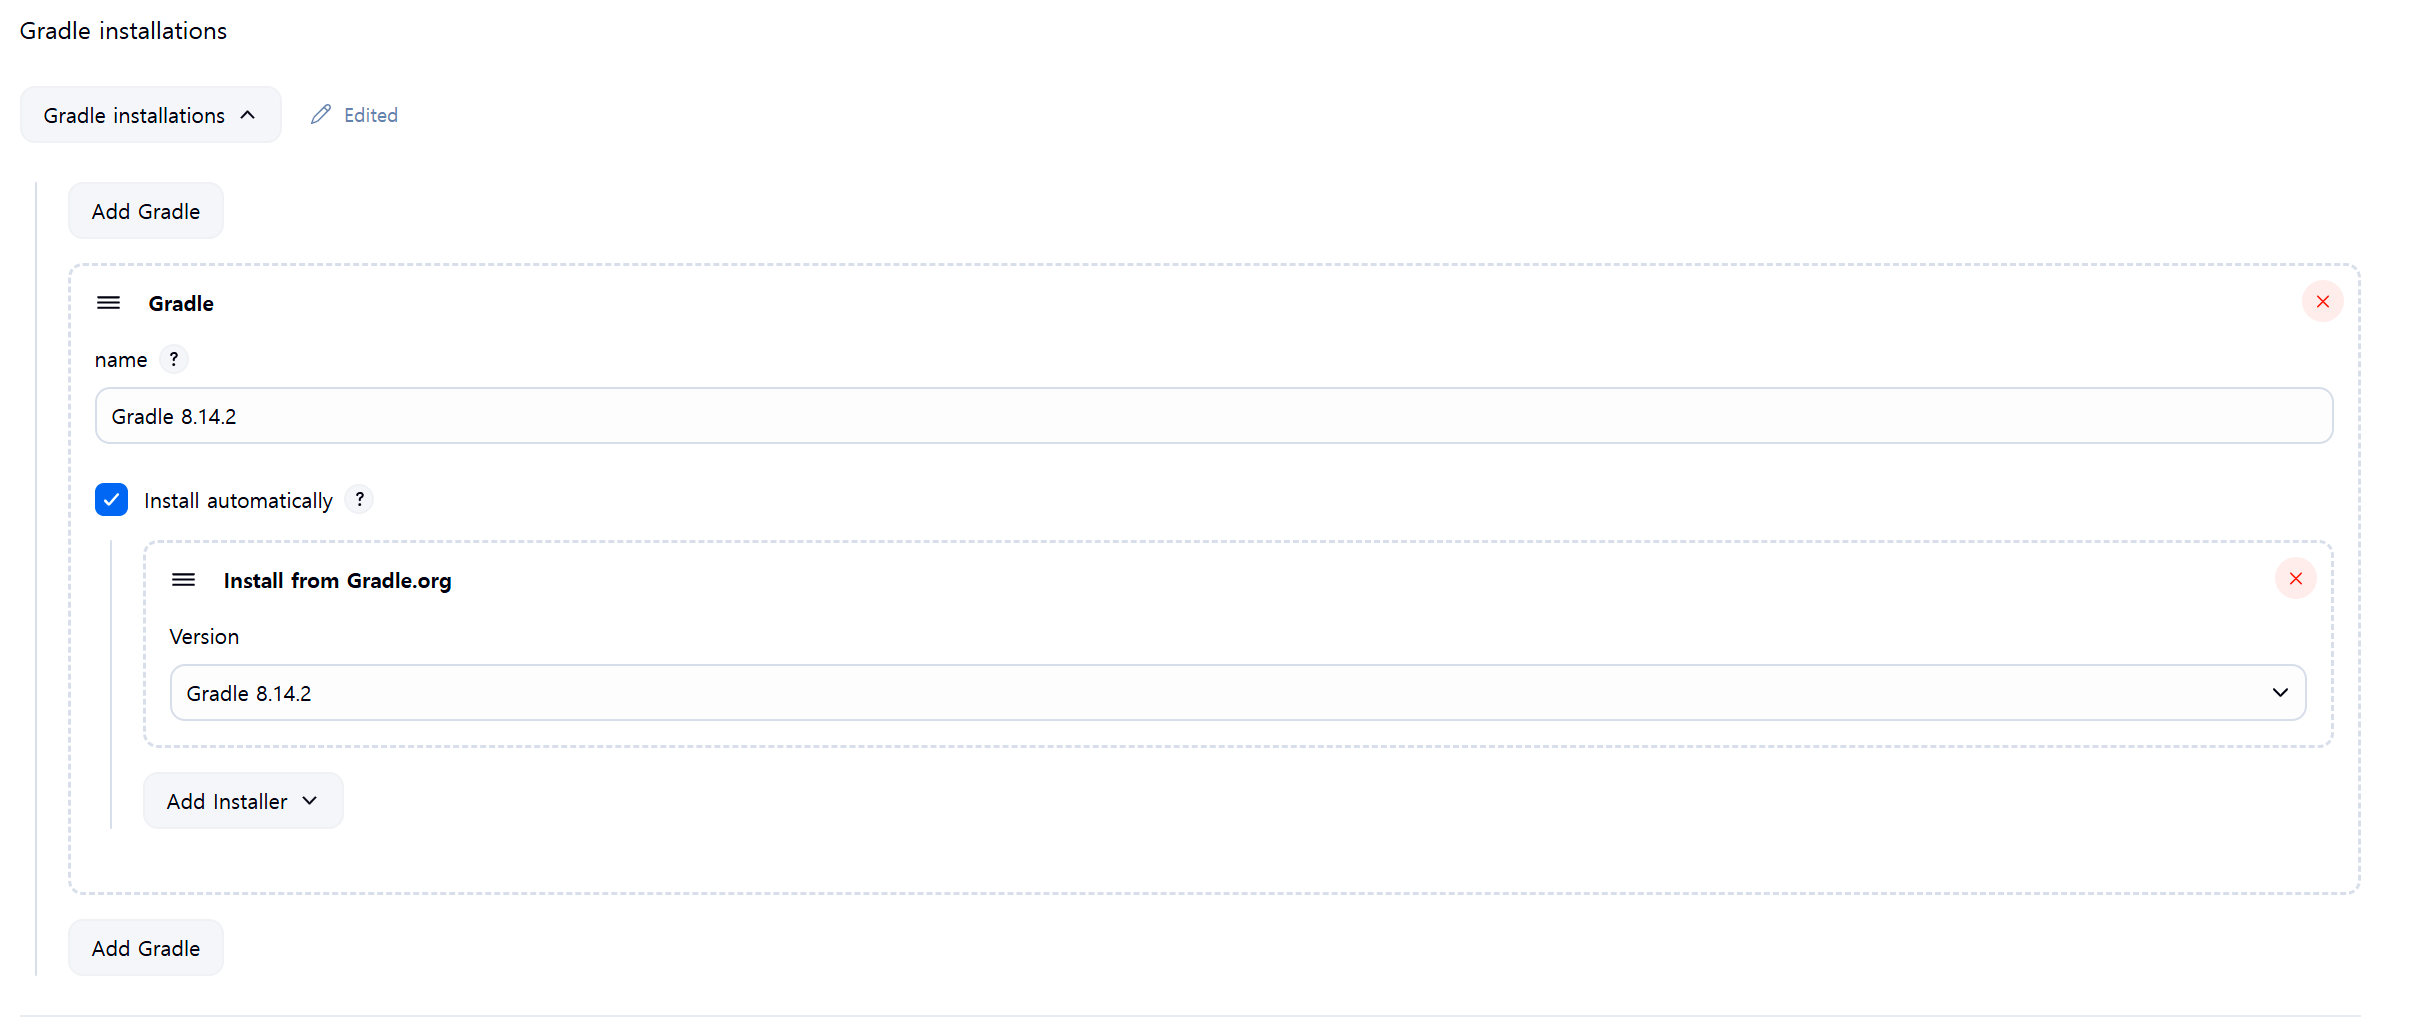Delete the Gradle installation with red X
Viewport: 2416px width, 1029px height.
(x=2322, y=302)
